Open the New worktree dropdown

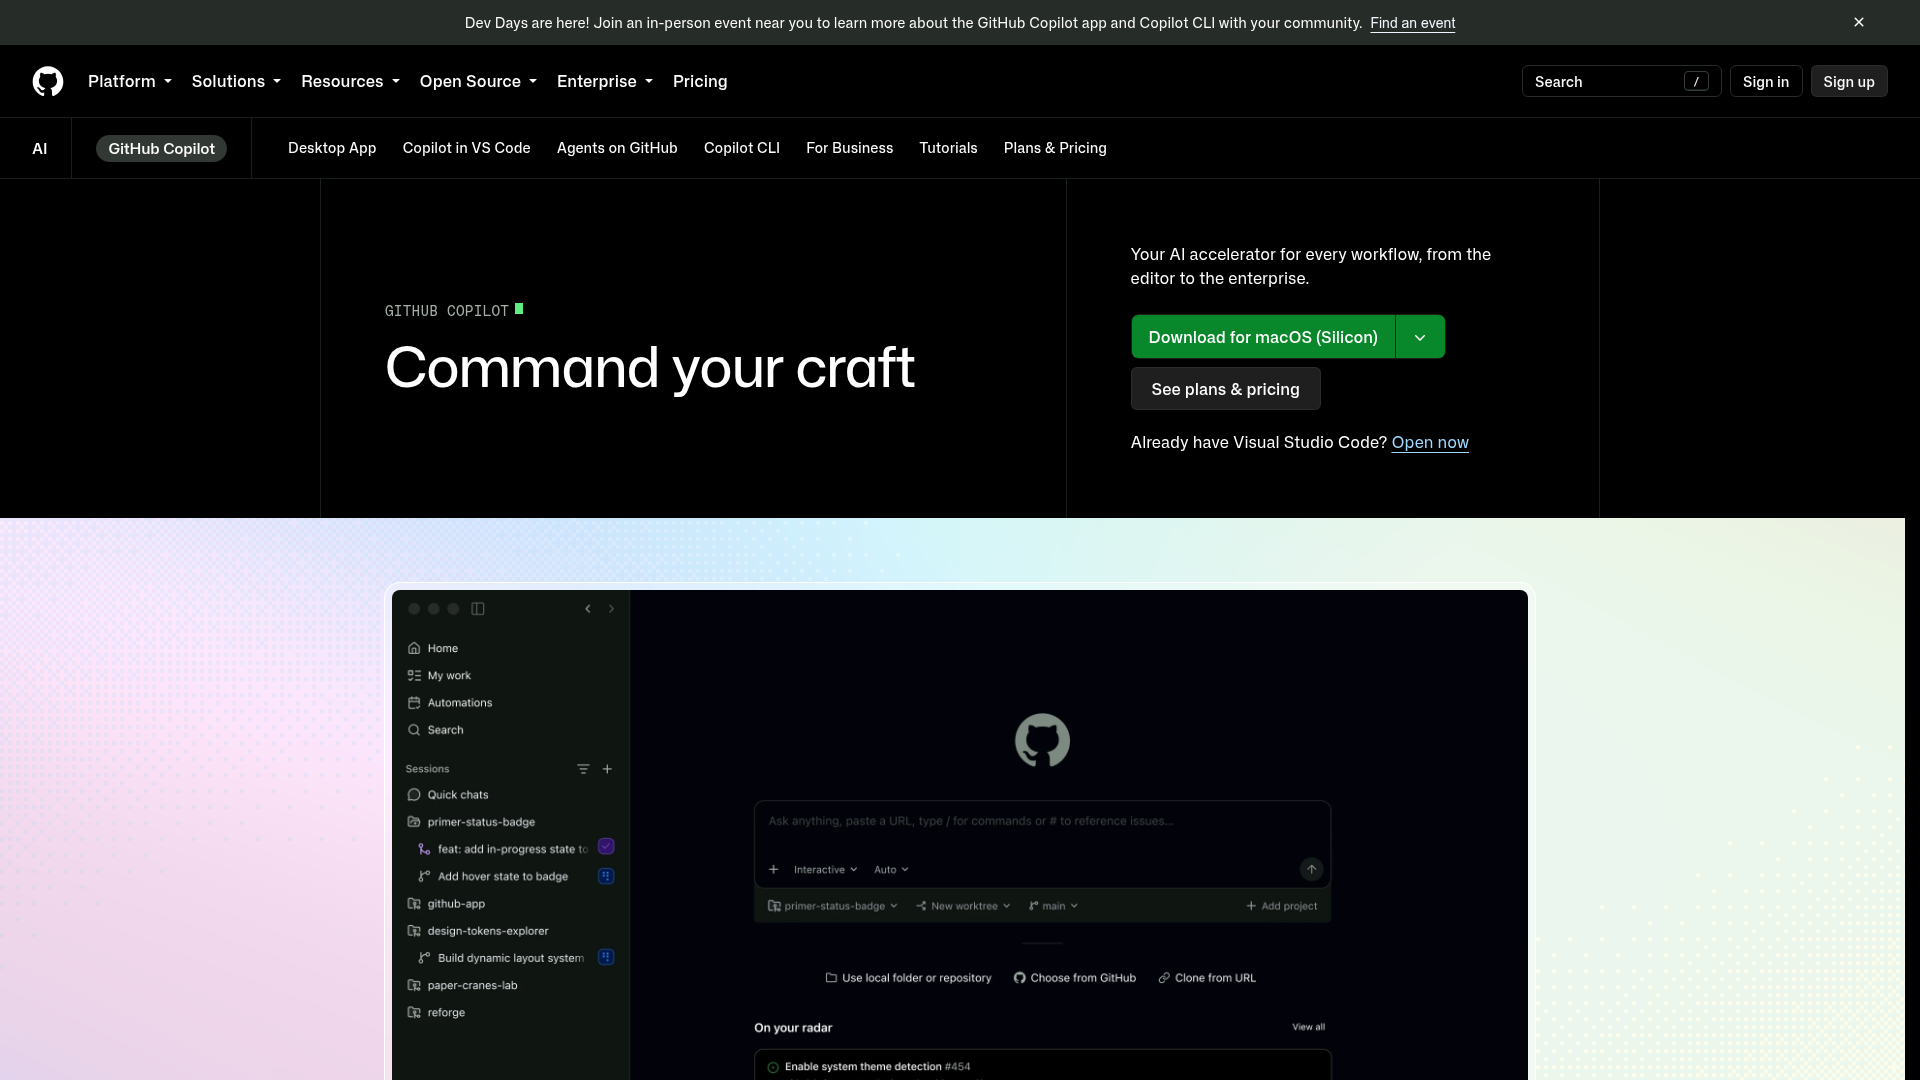point(964,906)
